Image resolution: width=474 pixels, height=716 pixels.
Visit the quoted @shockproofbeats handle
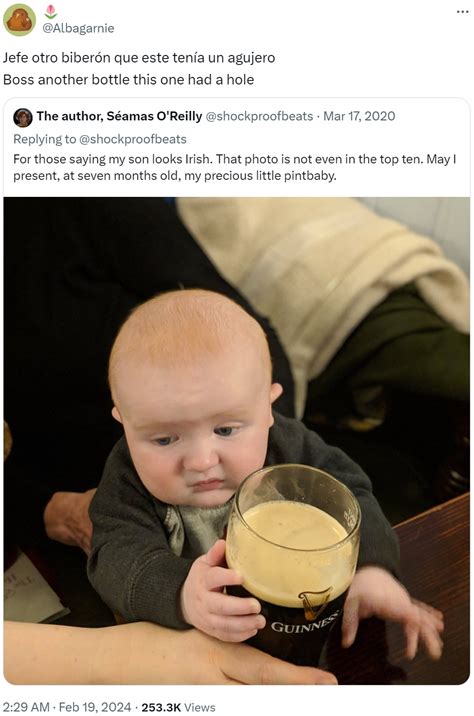pyautogui.click(x=259, y=116)
